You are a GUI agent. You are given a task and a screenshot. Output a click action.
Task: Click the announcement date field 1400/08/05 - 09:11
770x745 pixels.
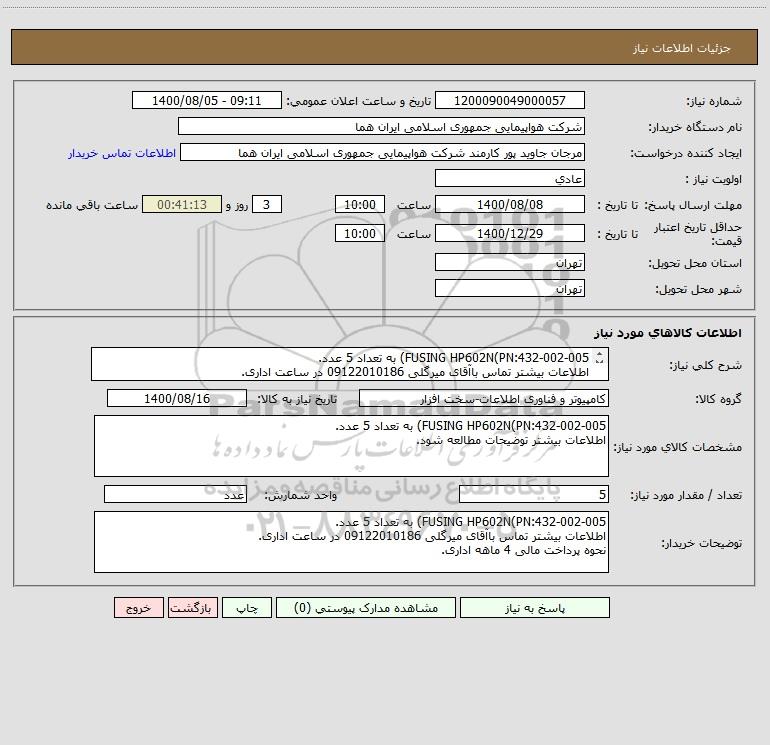tap(207, 100)
